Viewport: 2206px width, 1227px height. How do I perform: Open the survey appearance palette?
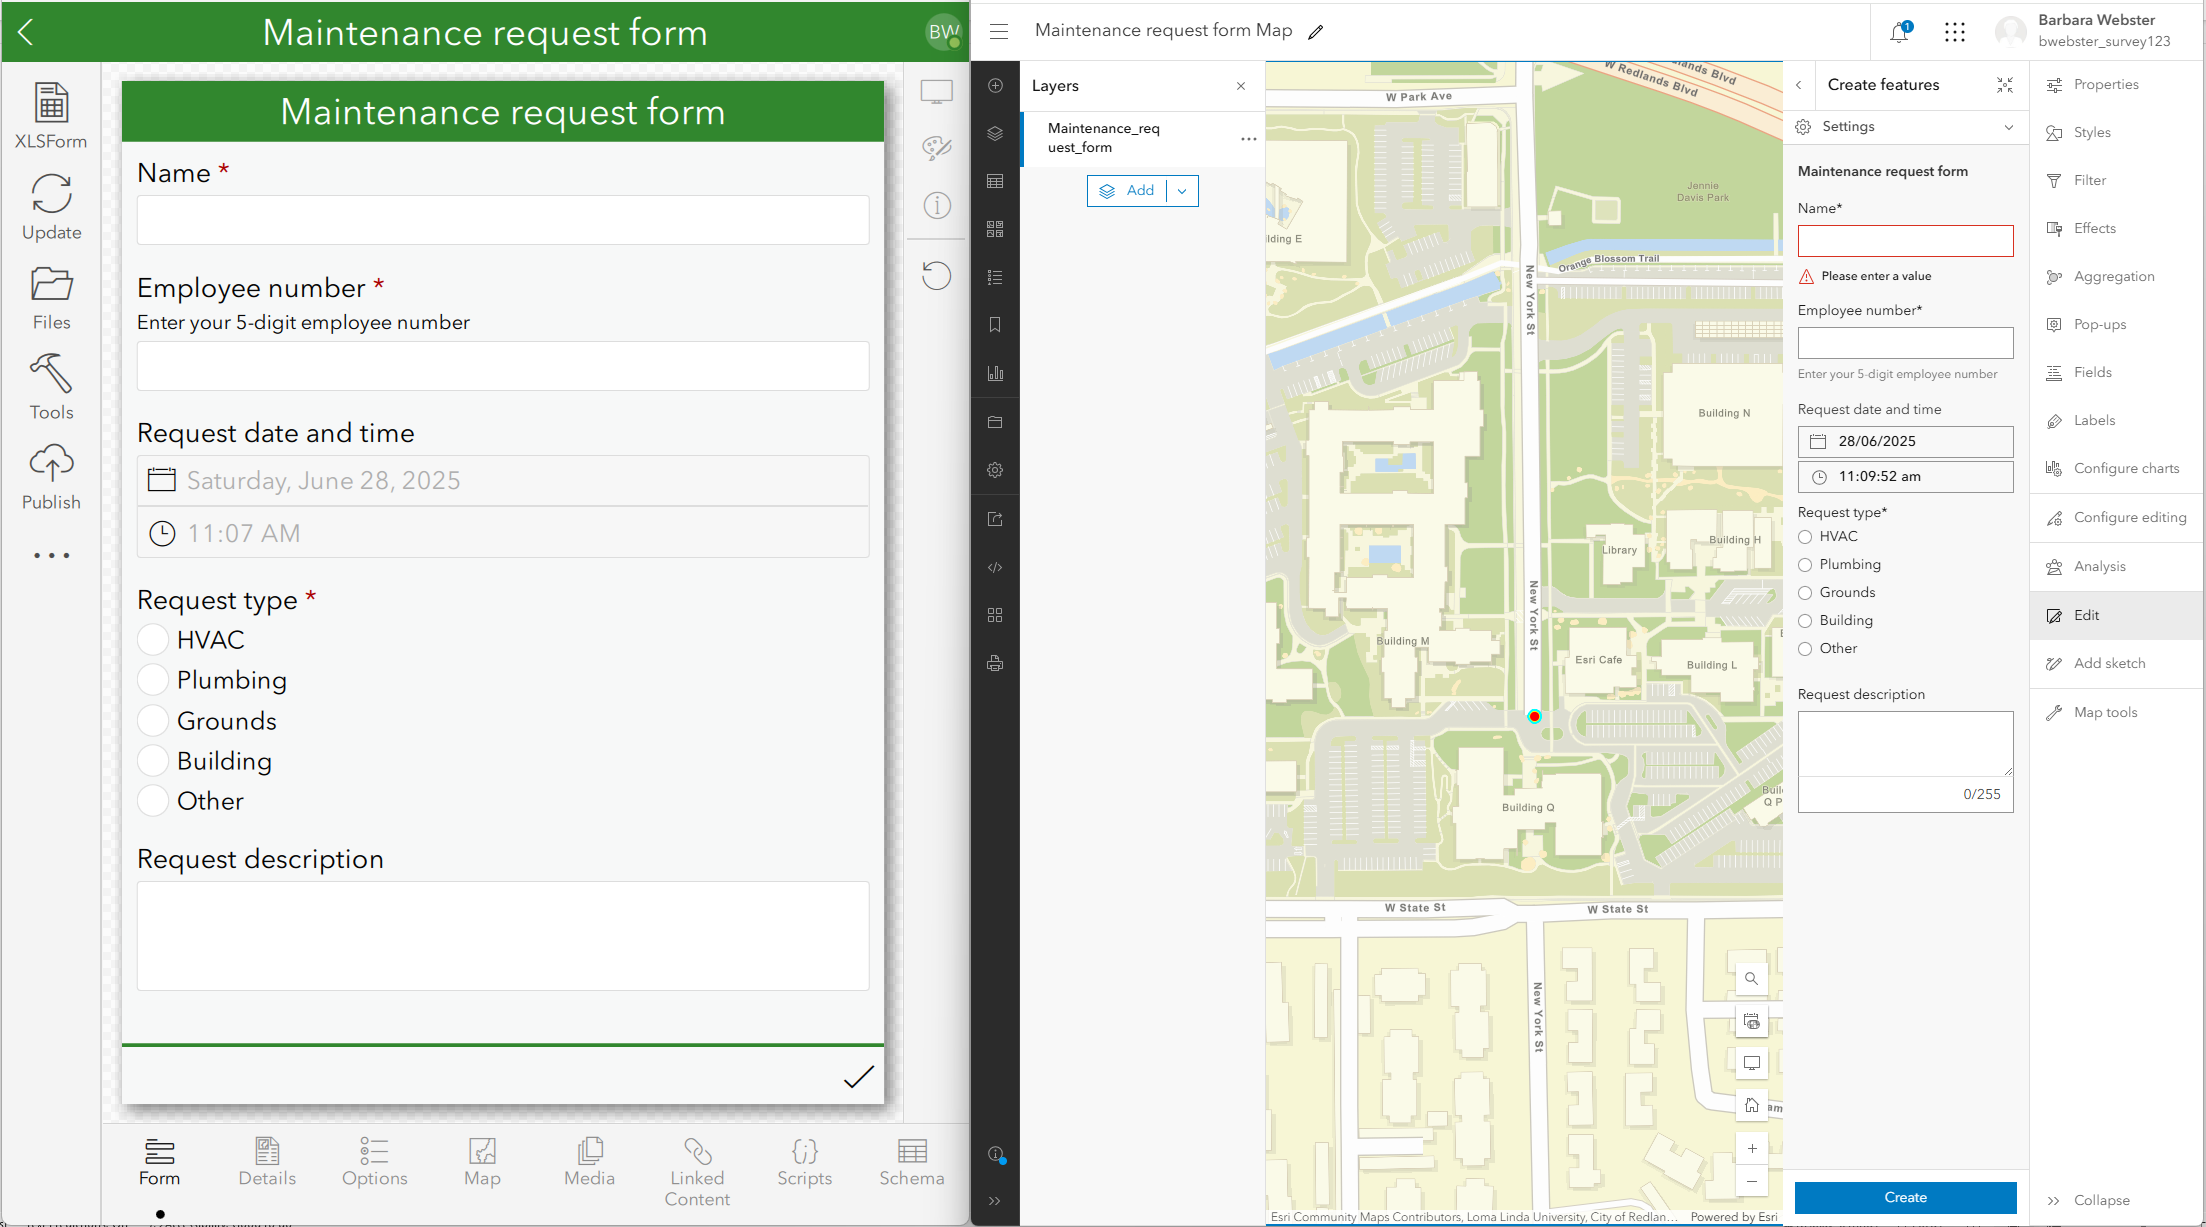pos(937,146)
